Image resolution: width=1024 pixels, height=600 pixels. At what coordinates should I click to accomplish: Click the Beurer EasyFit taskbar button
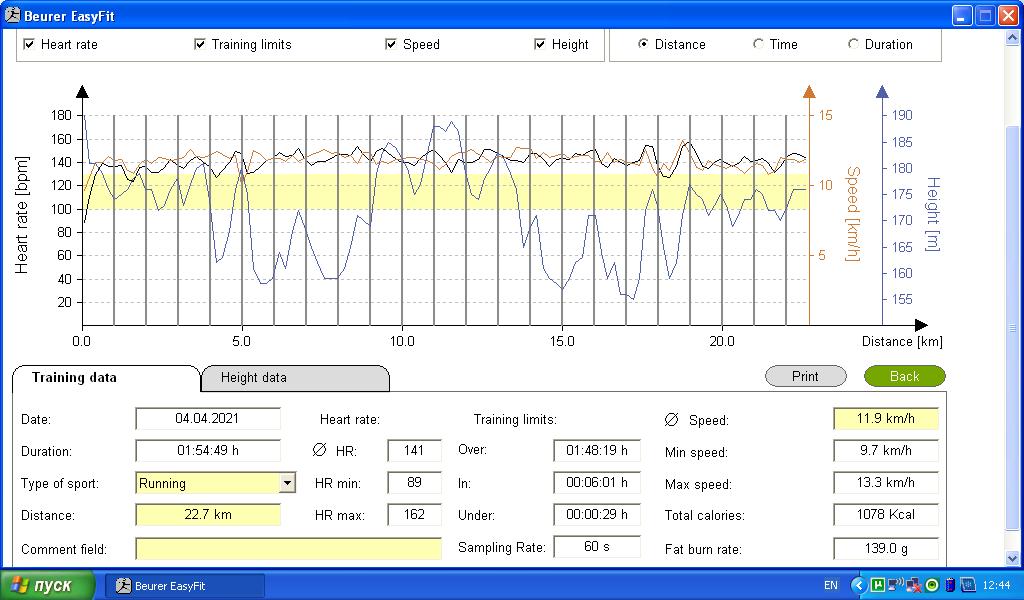click(x=185, y=586)
